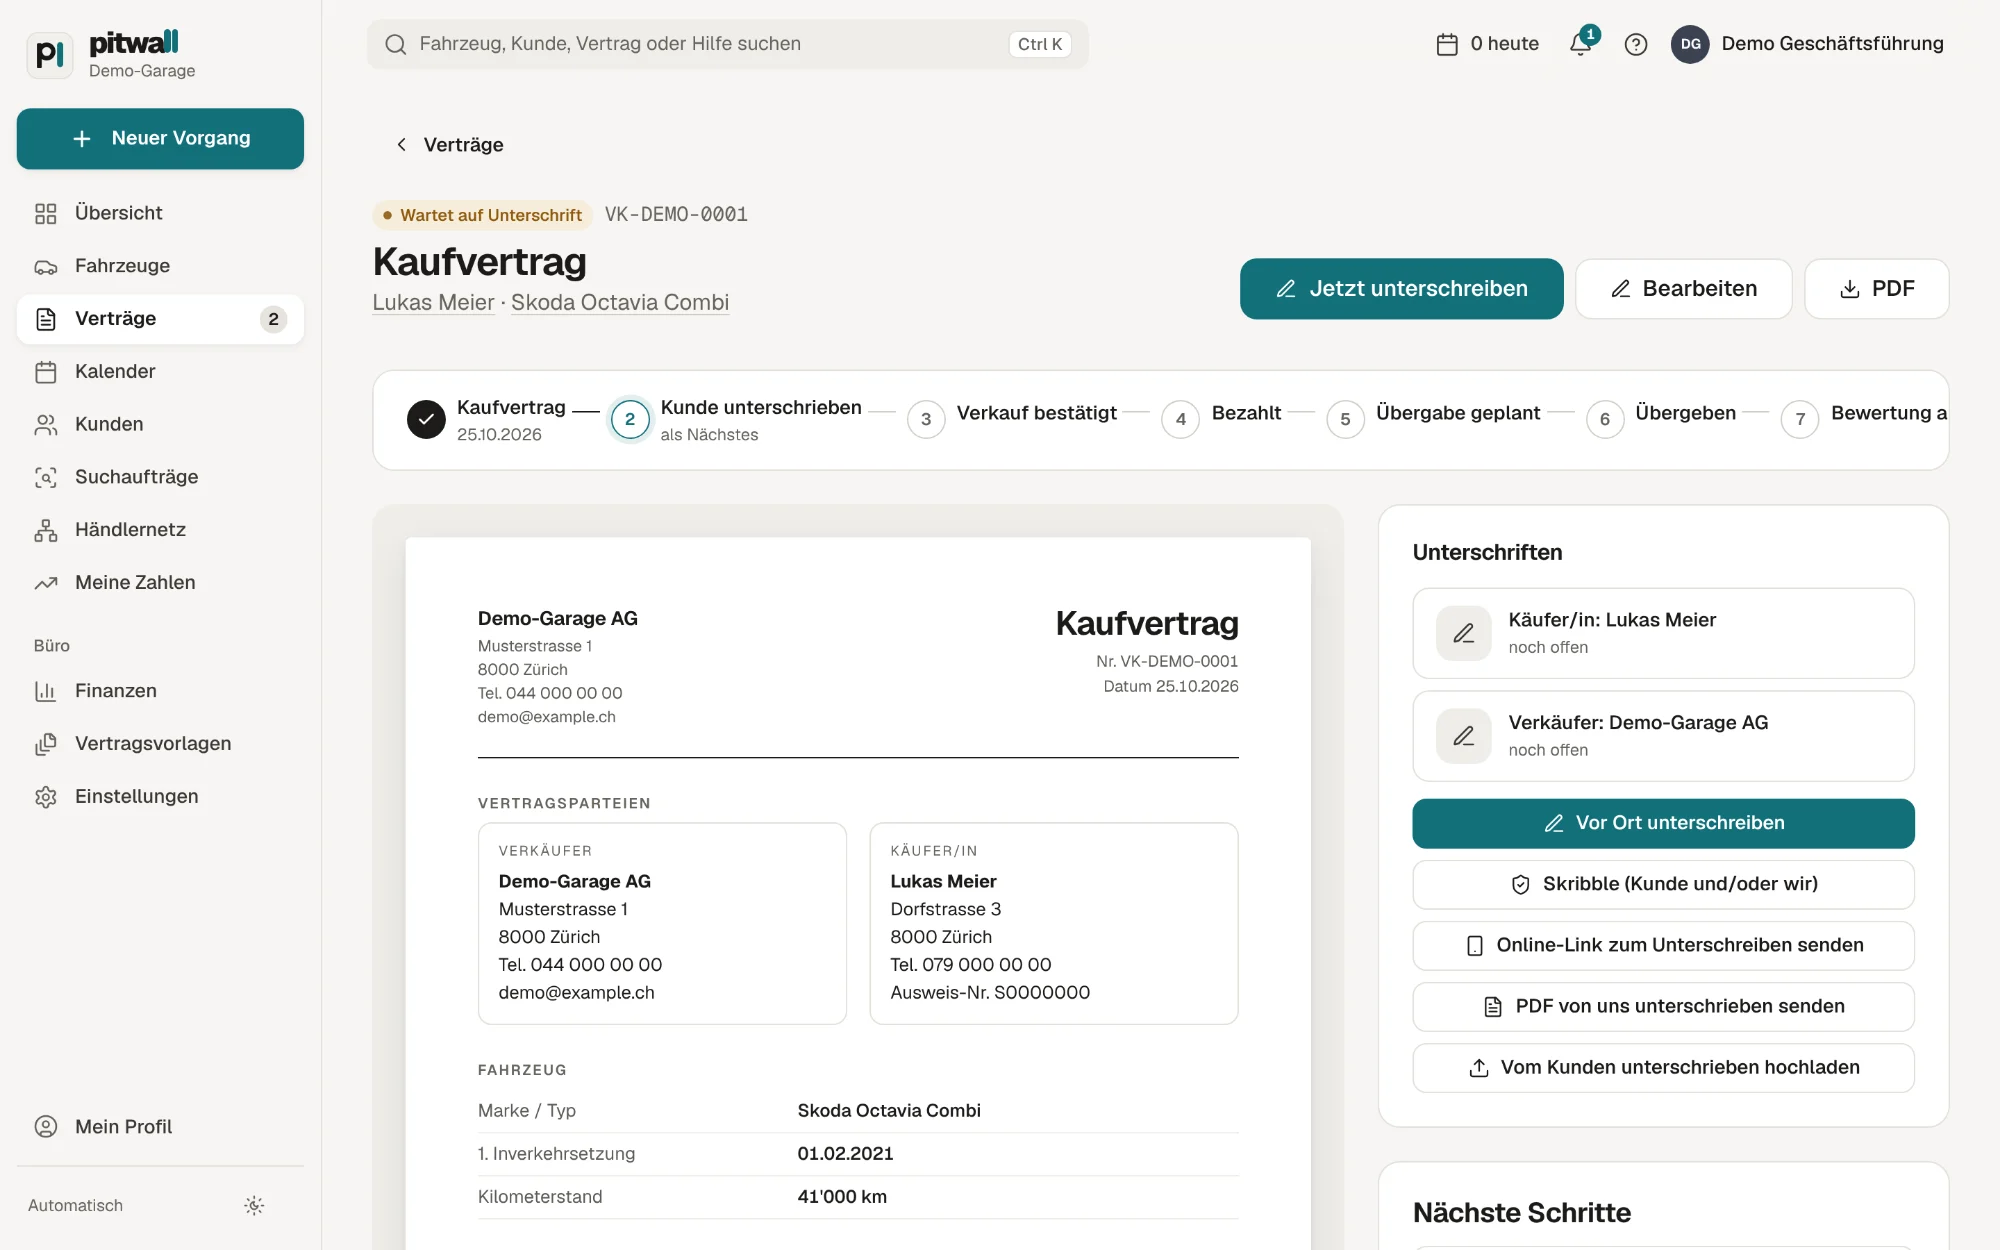Screen dimensions: 2000x1250
Task: Click the Bearbeiten button
Action: [1683, 289]
